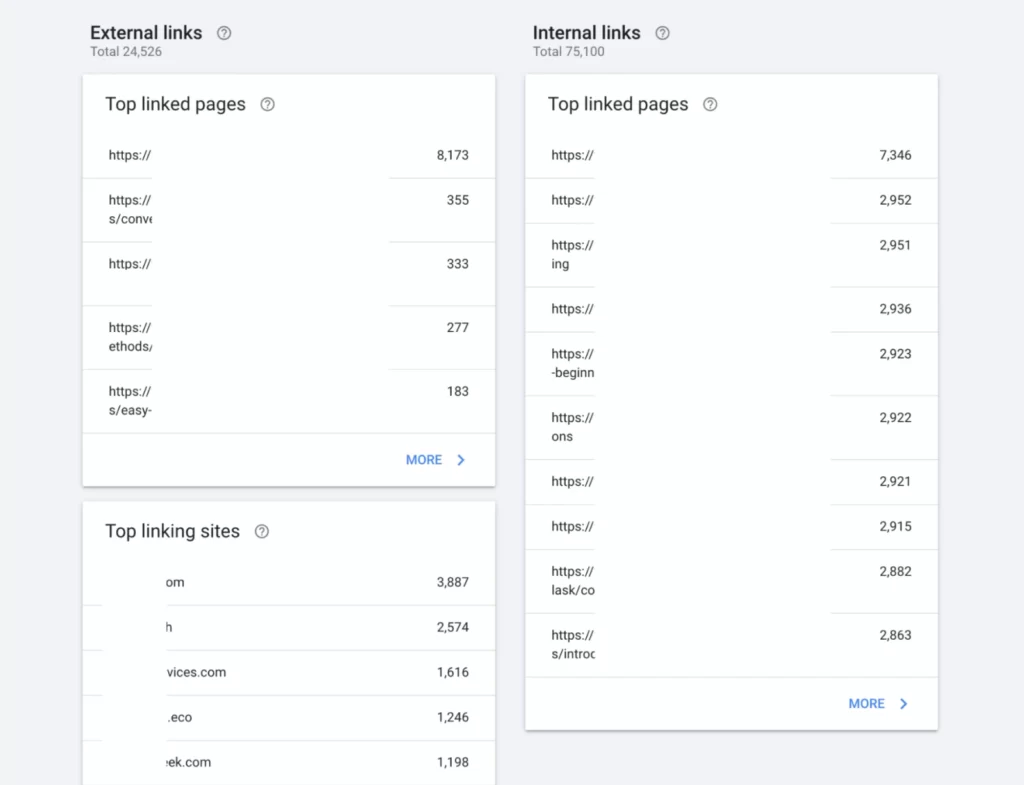Viewport: 1024px width, 785px height.
Task: Open linking site with 3,887 links
Action: (x=288, y=583)
